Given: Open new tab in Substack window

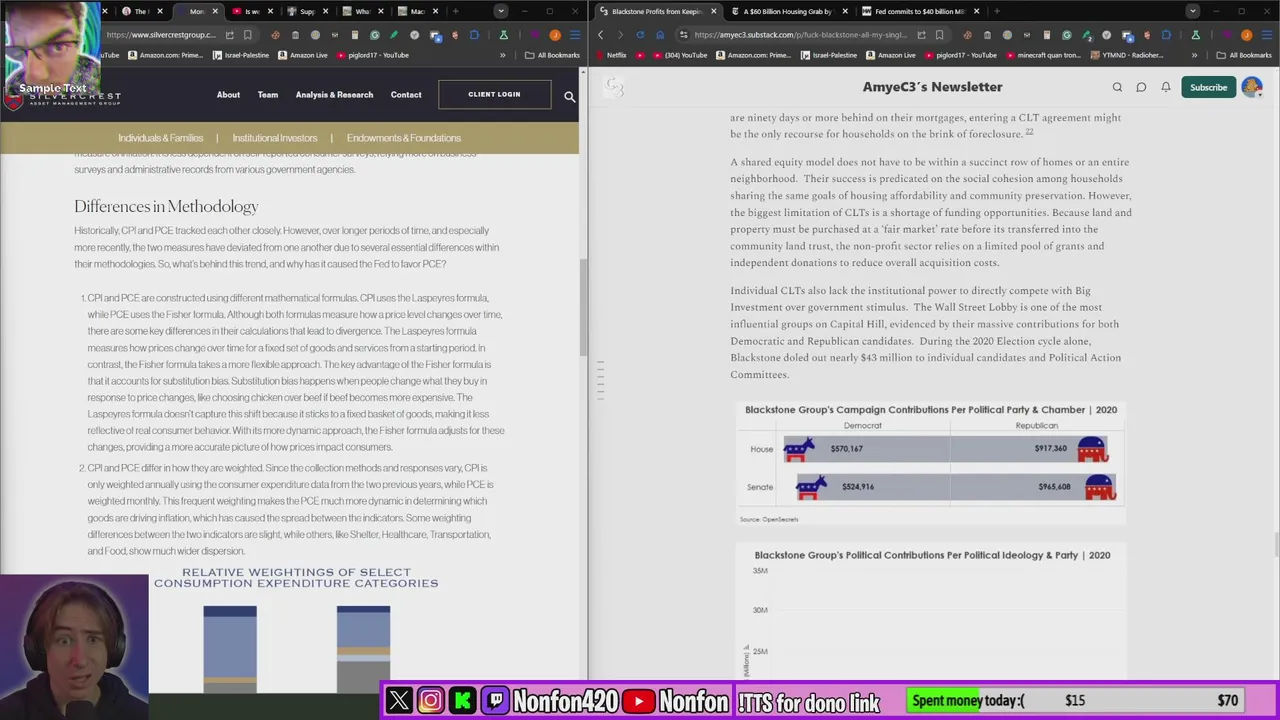Looking at the screenshot, I should [x=997, y=11].
